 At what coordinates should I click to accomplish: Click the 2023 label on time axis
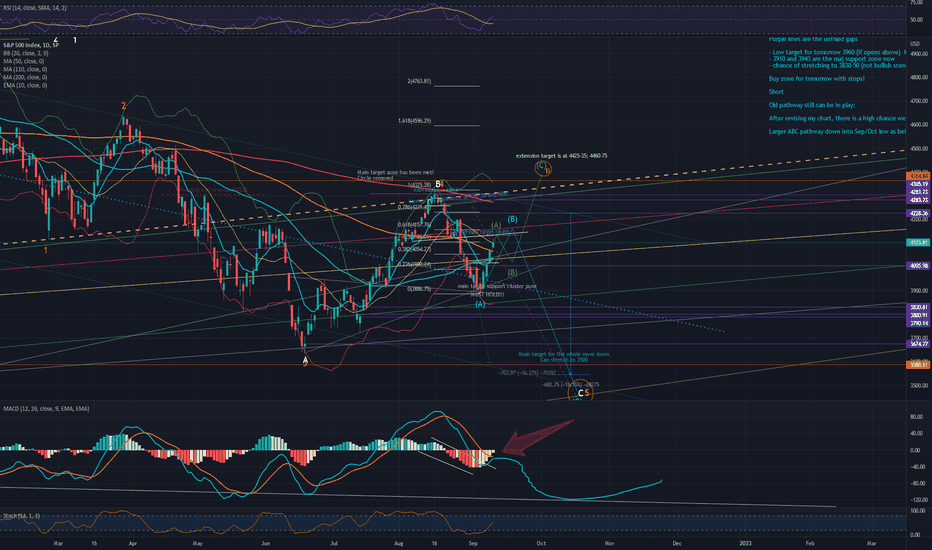[745, 543]
